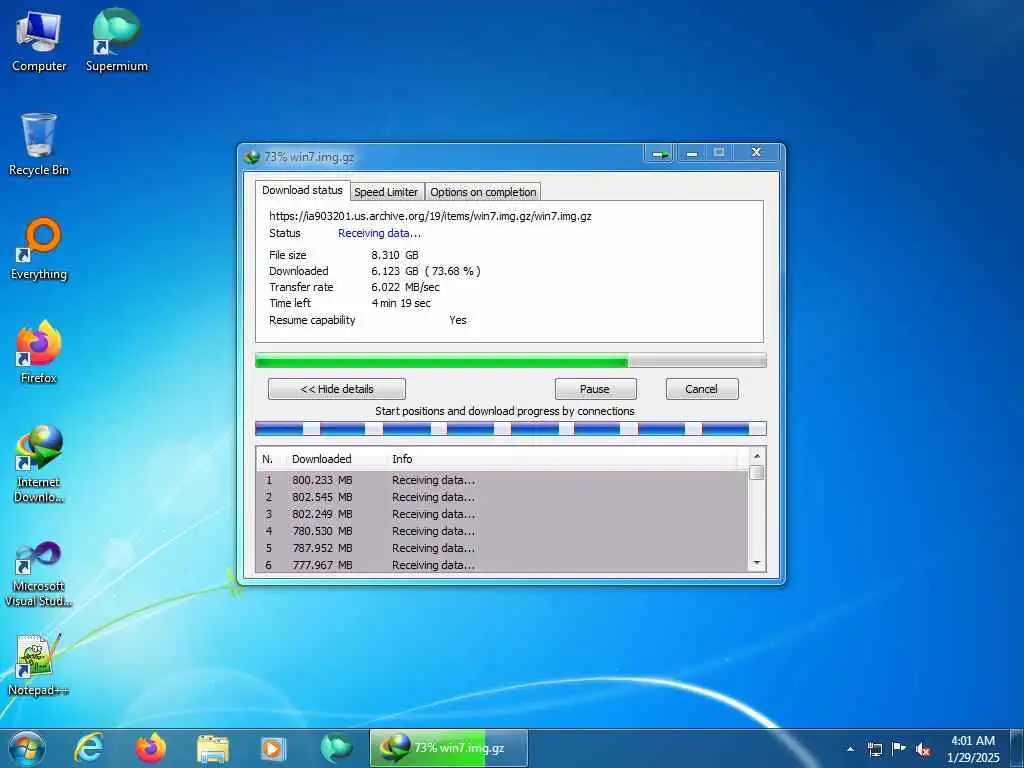Click the << Hide details button
Screen dimensions: 1024x768
(x=337, y=389)
